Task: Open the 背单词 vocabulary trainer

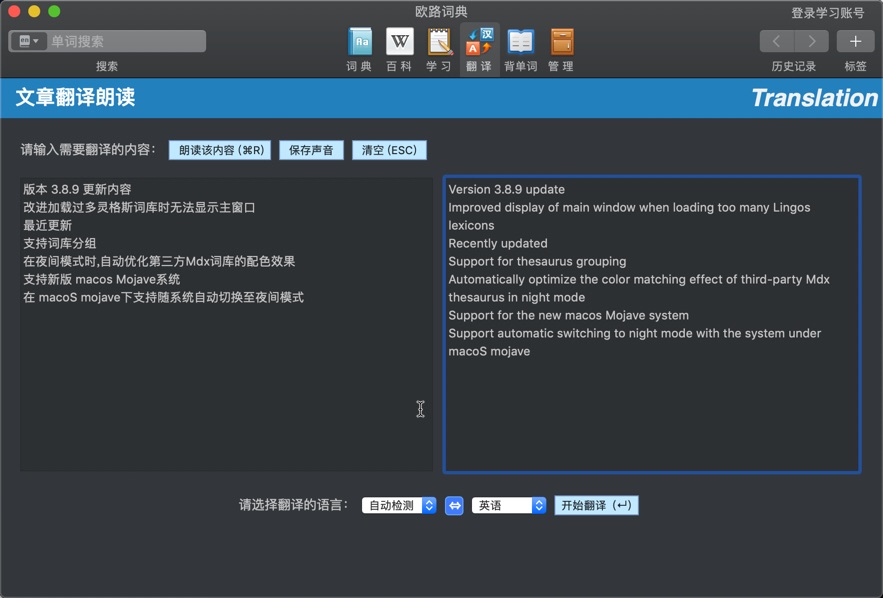Action: click(521, 47)
